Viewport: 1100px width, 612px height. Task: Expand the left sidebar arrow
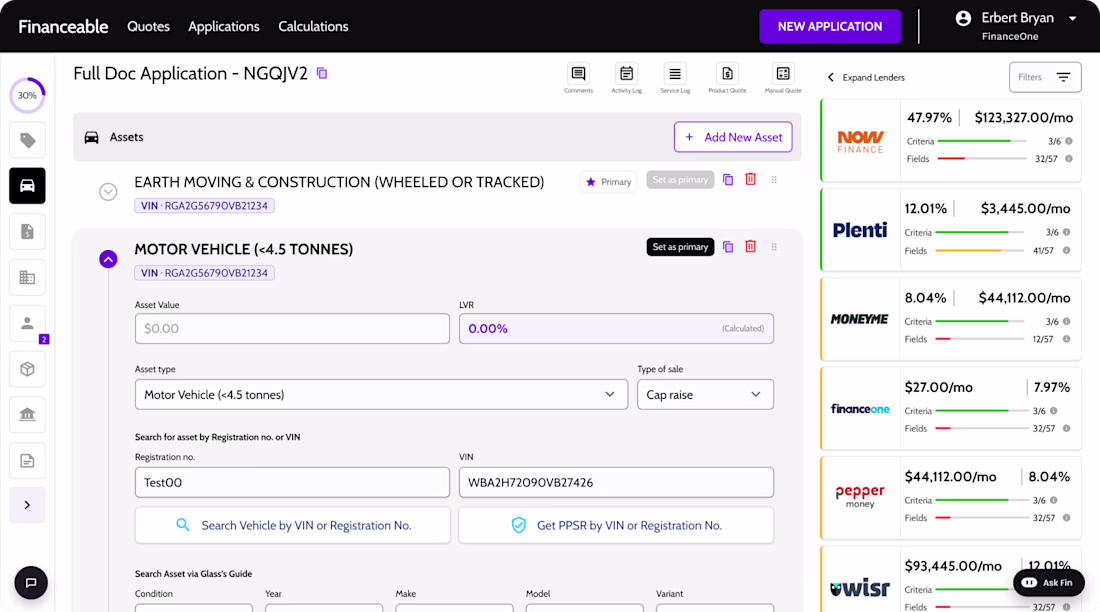pos(27,505)
